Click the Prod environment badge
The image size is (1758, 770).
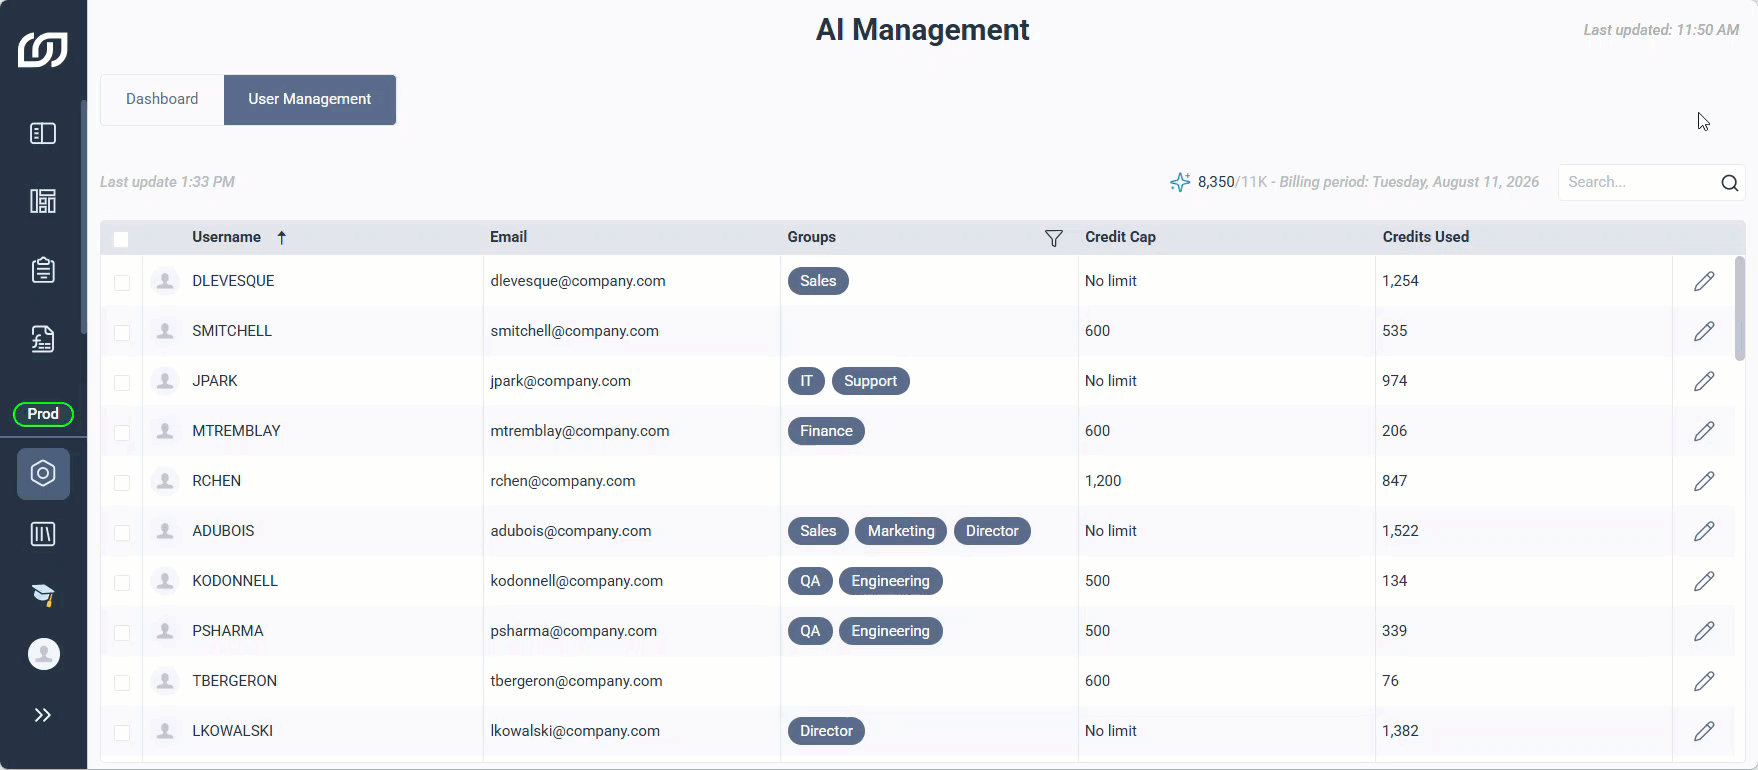pos(43,414)
